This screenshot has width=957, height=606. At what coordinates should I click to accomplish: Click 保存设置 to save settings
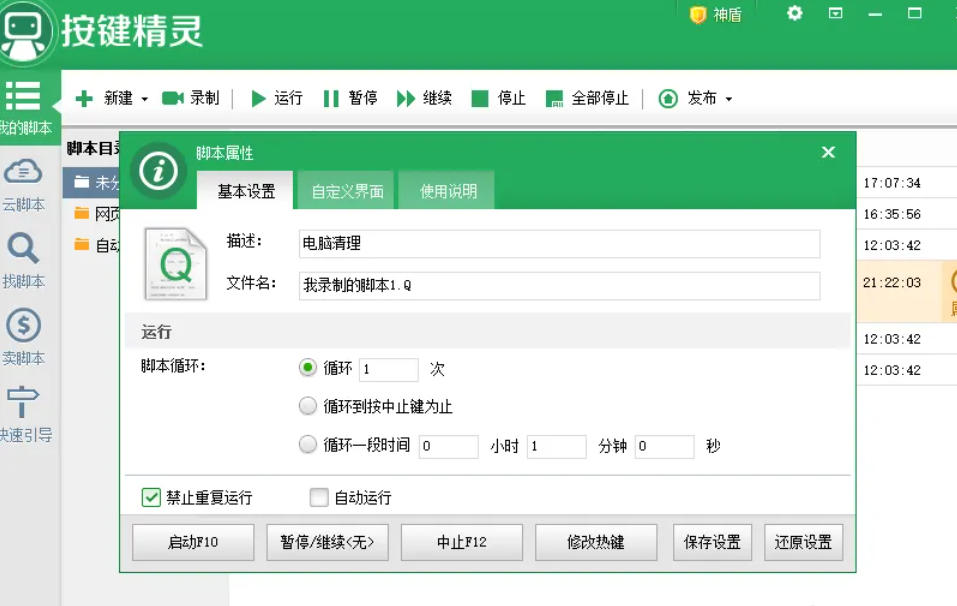pyautogui.click(x=711, y=541)
